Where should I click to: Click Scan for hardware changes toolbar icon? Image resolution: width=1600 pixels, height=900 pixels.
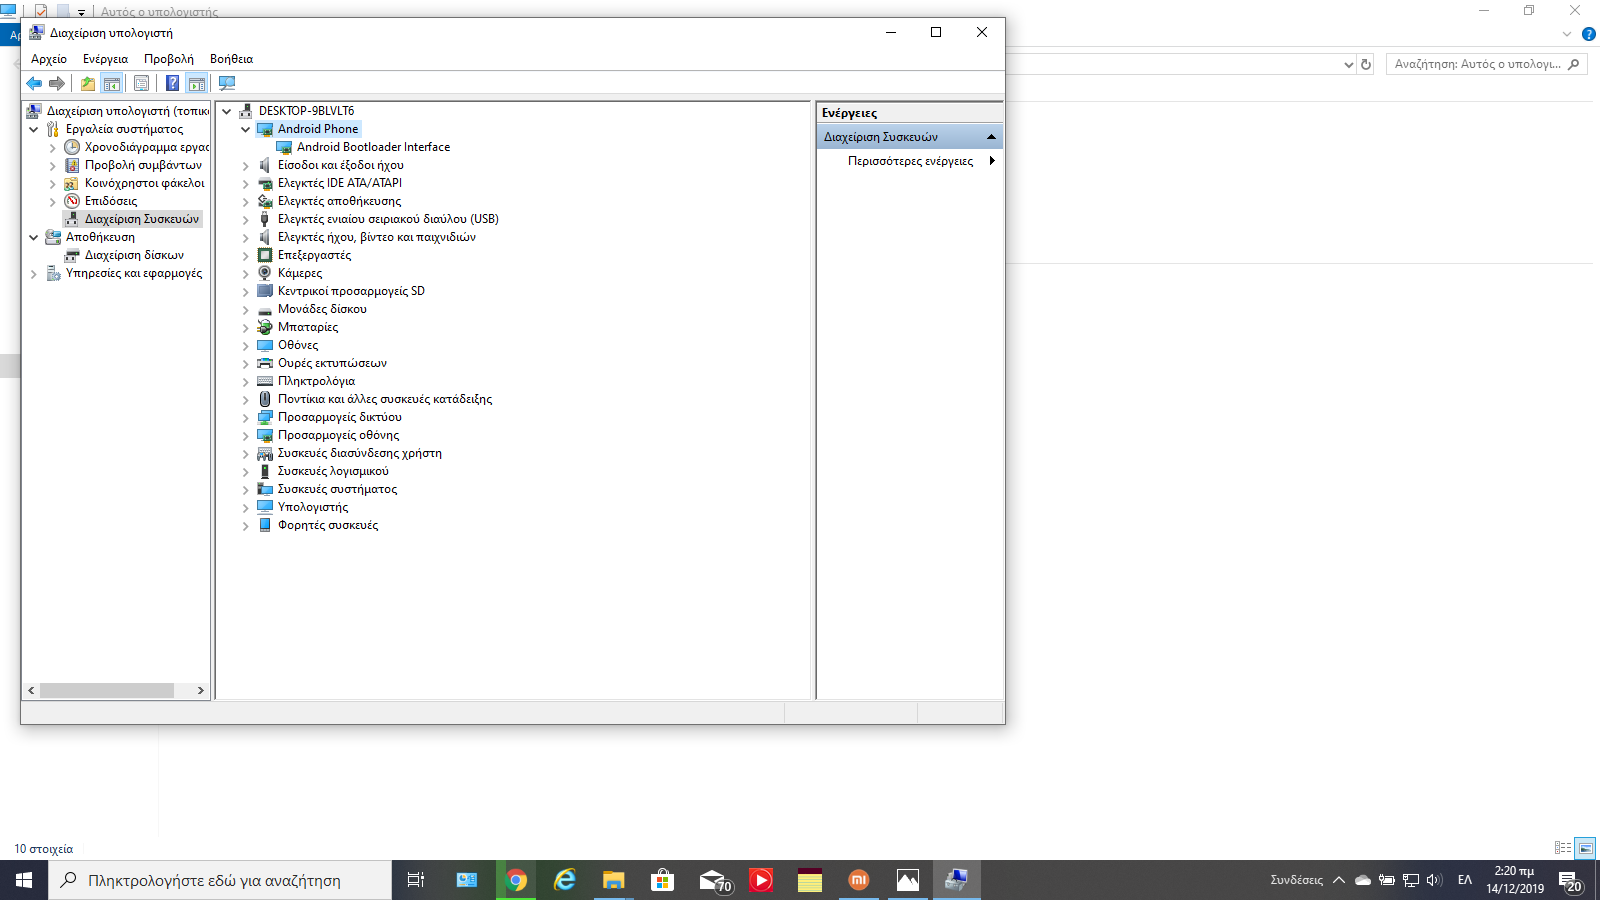click(x=227, y=83)
